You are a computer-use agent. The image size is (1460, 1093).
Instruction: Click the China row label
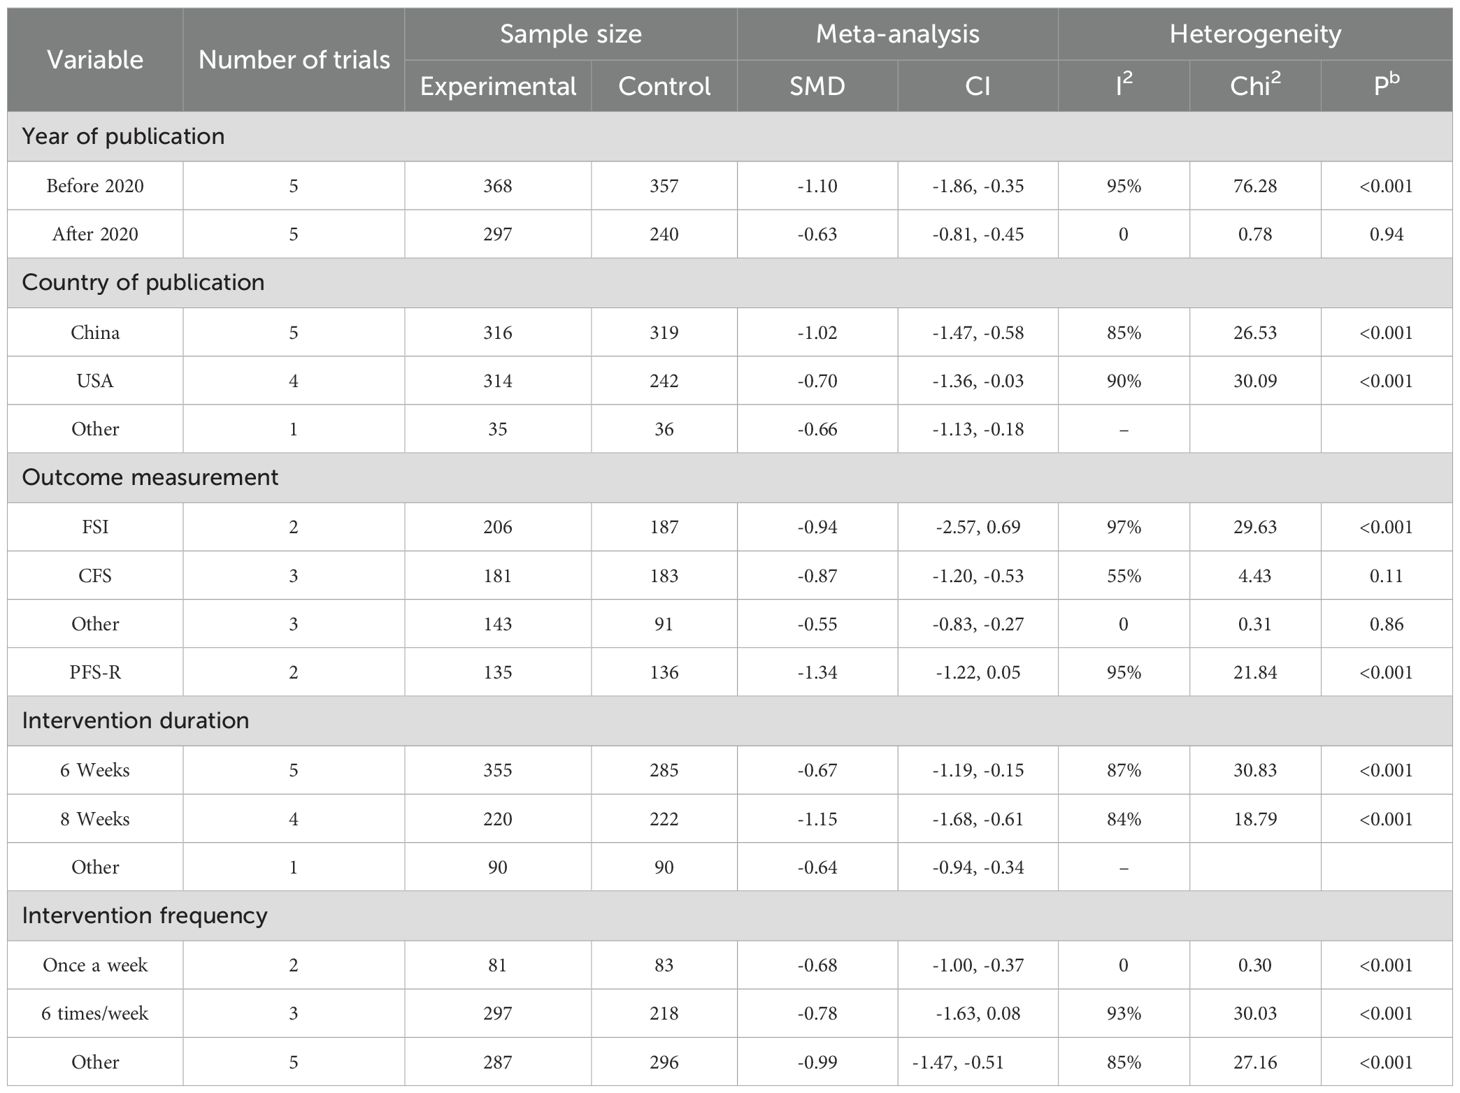pyautogui.click(x=95, y=332)
